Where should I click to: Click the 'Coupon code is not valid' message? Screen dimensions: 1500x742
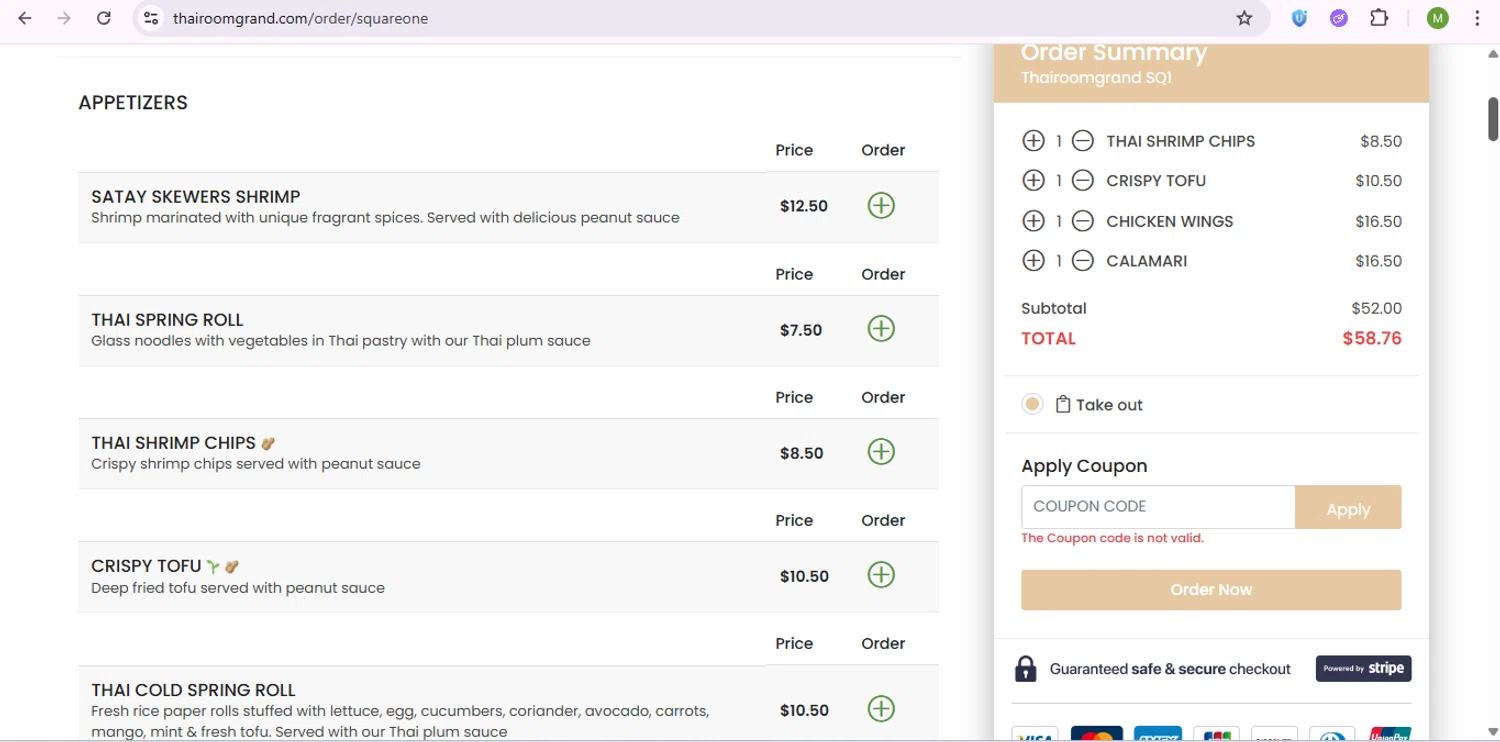(1112, 538)
